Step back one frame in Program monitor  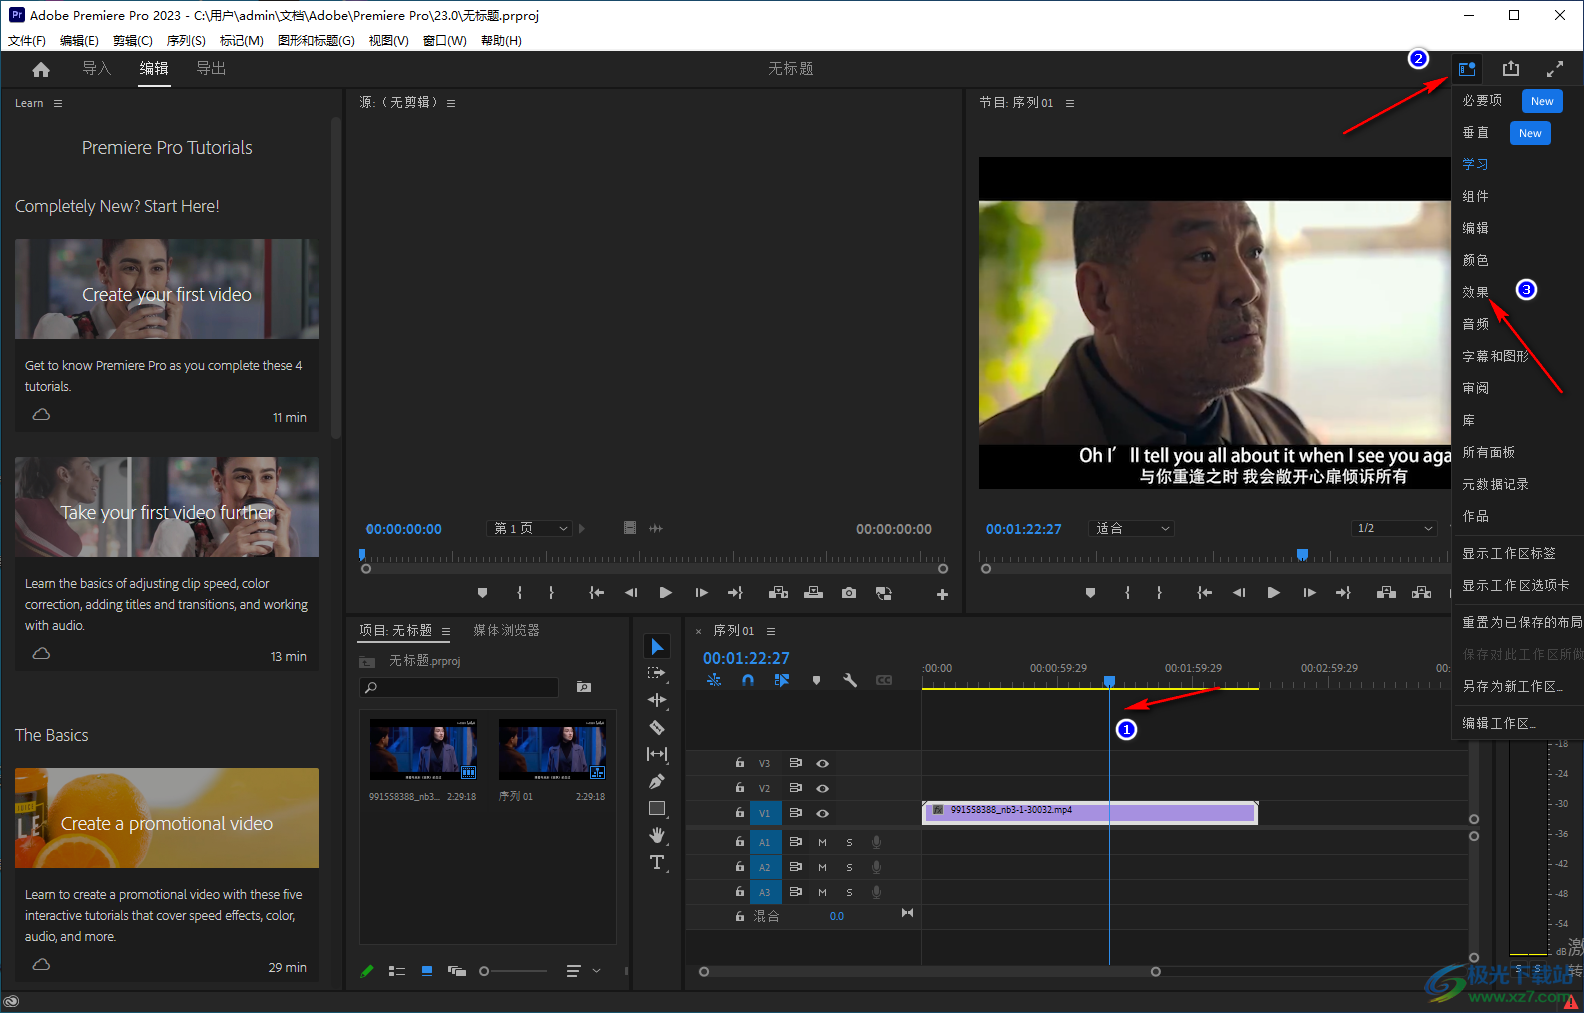1239,593
